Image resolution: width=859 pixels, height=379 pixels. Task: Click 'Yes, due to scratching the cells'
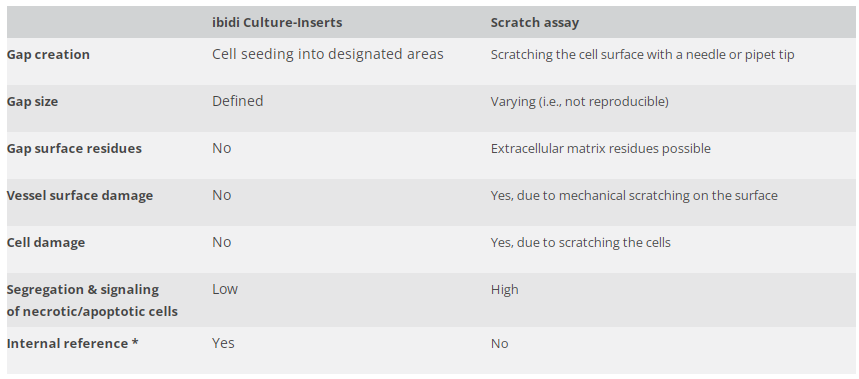click(x=580, y=243)
